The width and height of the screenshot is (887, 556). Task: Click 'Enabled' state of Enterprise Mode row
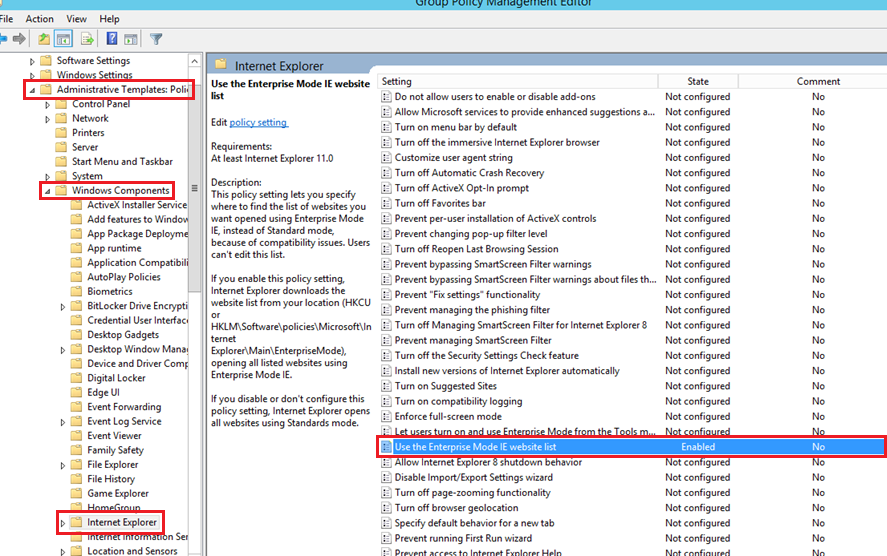point(697,447)
